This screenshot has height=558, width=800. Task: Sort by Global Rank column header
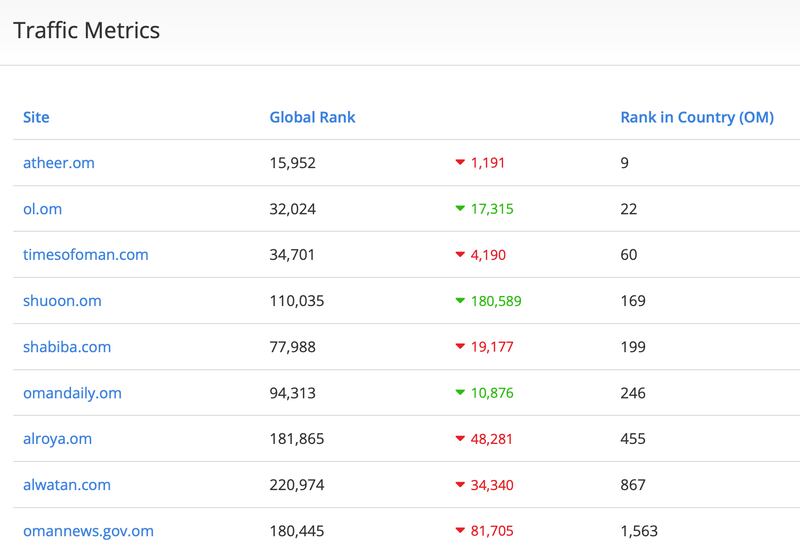pos(312,117)
